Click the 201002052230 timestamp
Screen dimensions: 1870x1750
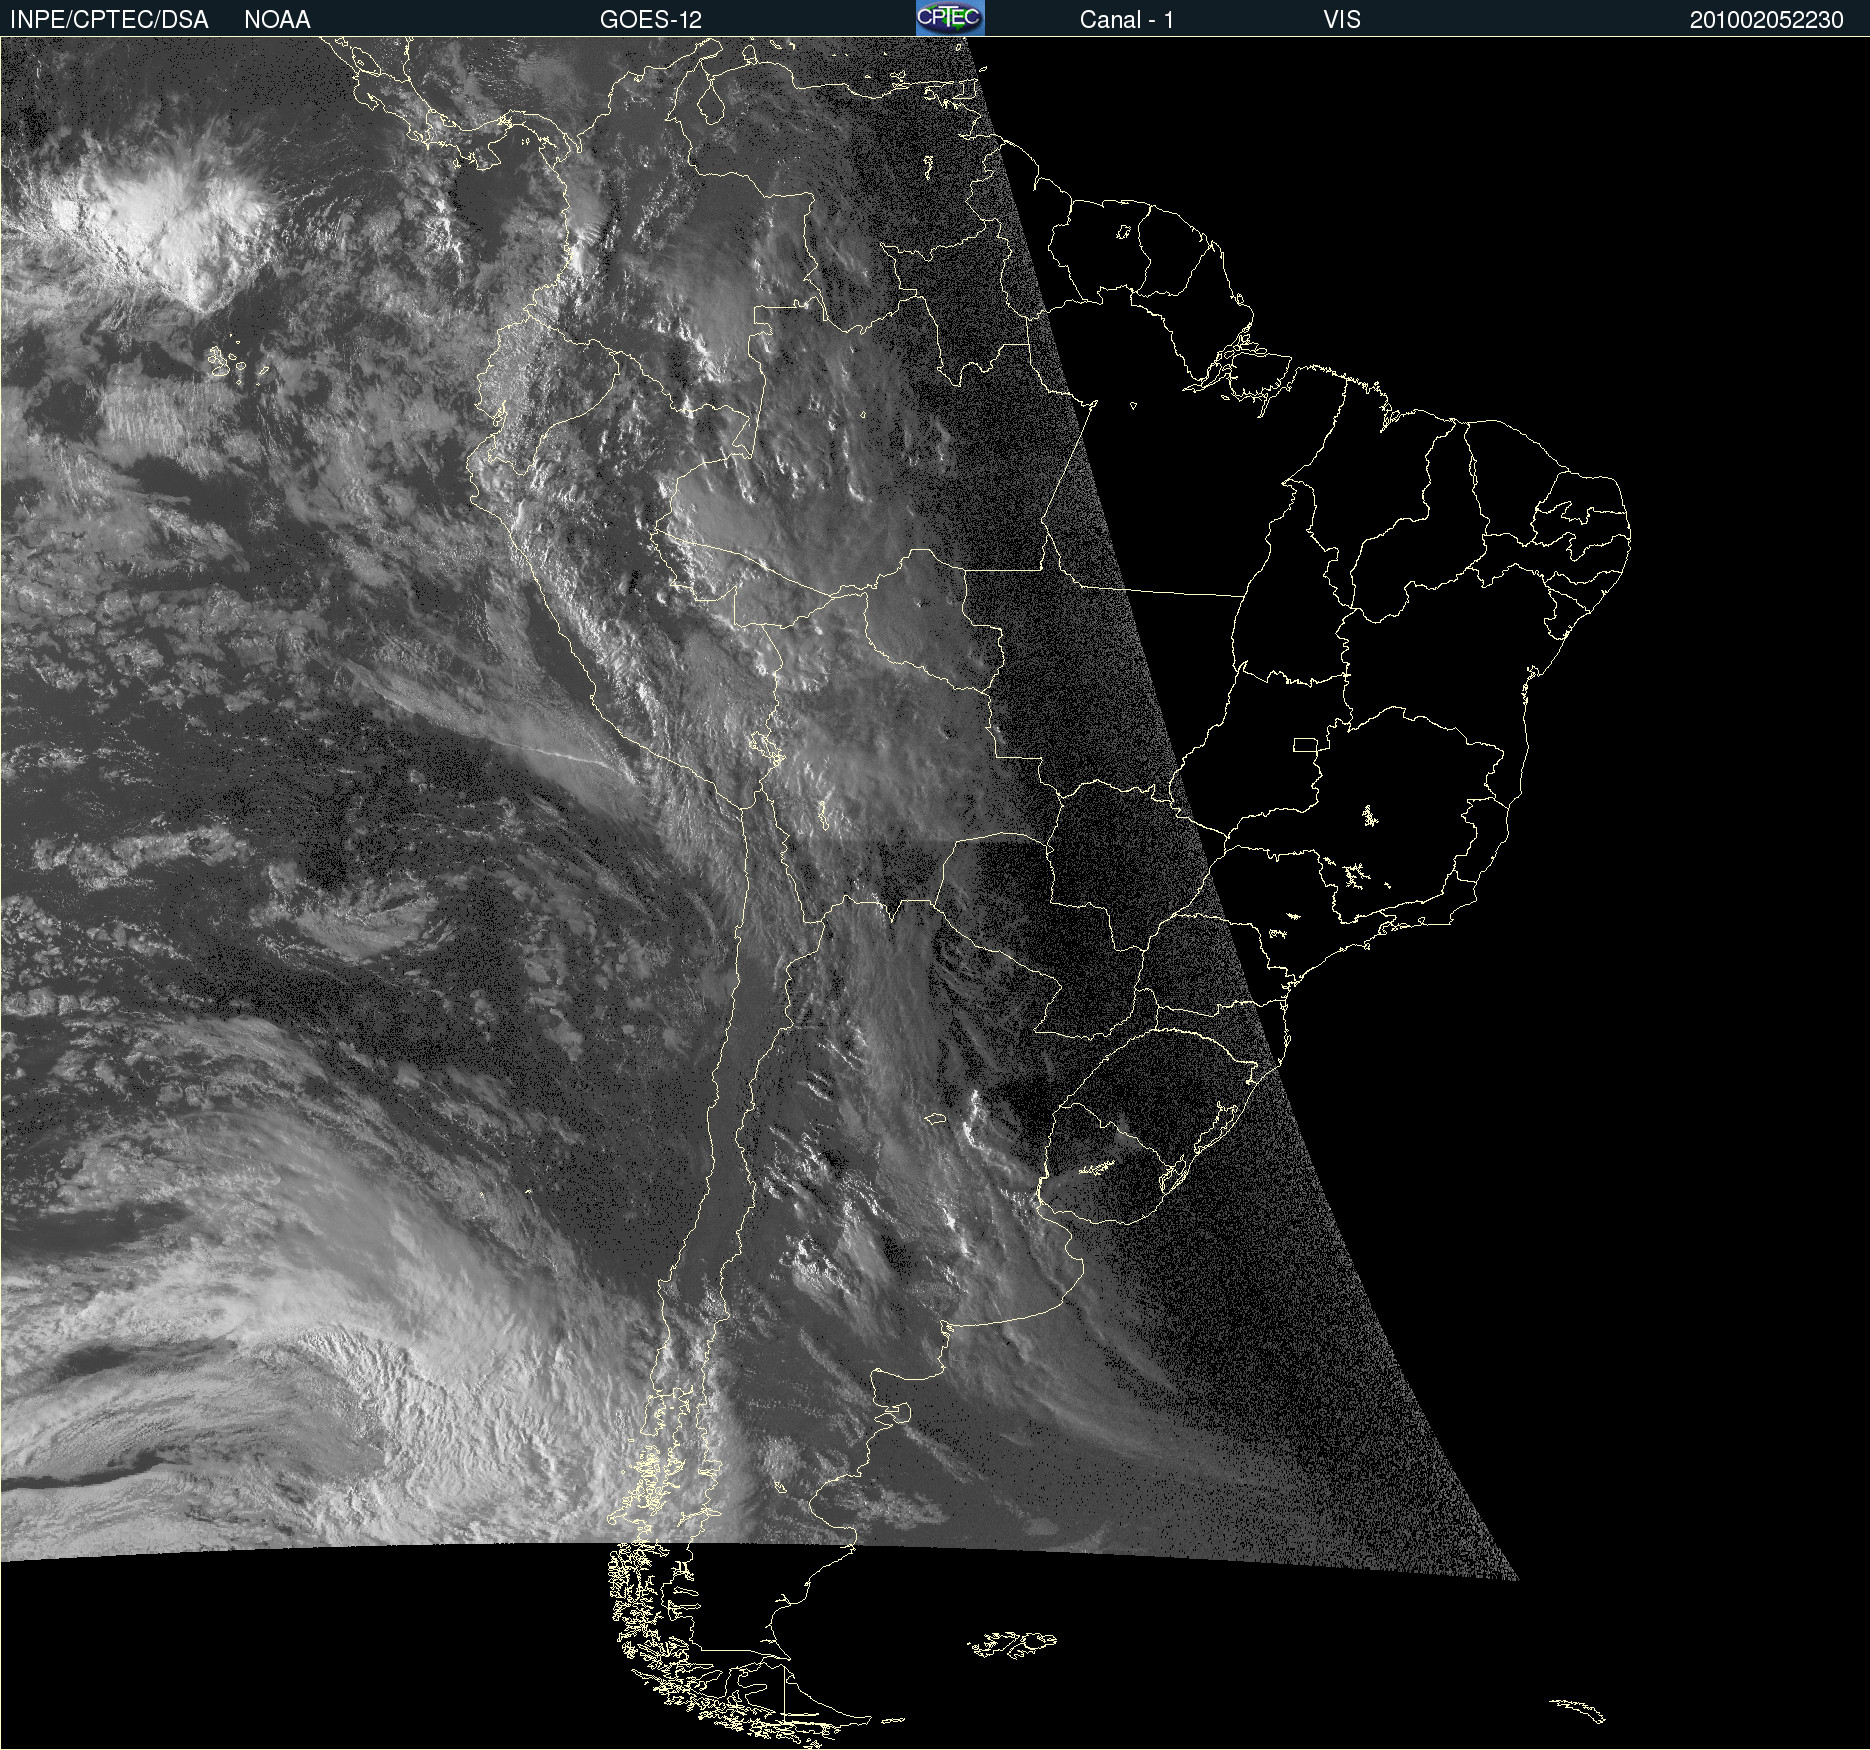tap(1766, 20)
